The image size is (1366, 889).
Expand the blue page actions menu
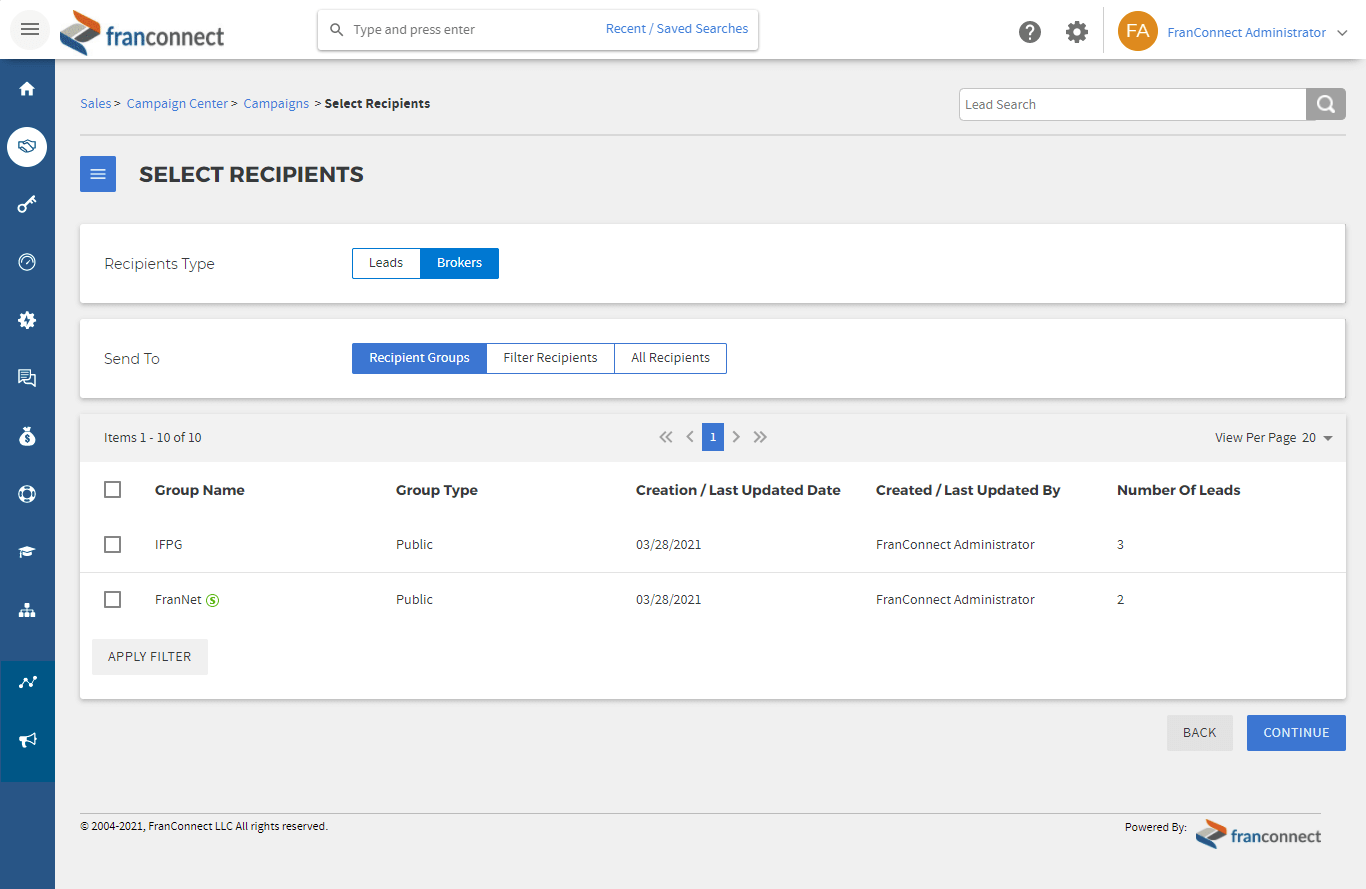[98, 174]
